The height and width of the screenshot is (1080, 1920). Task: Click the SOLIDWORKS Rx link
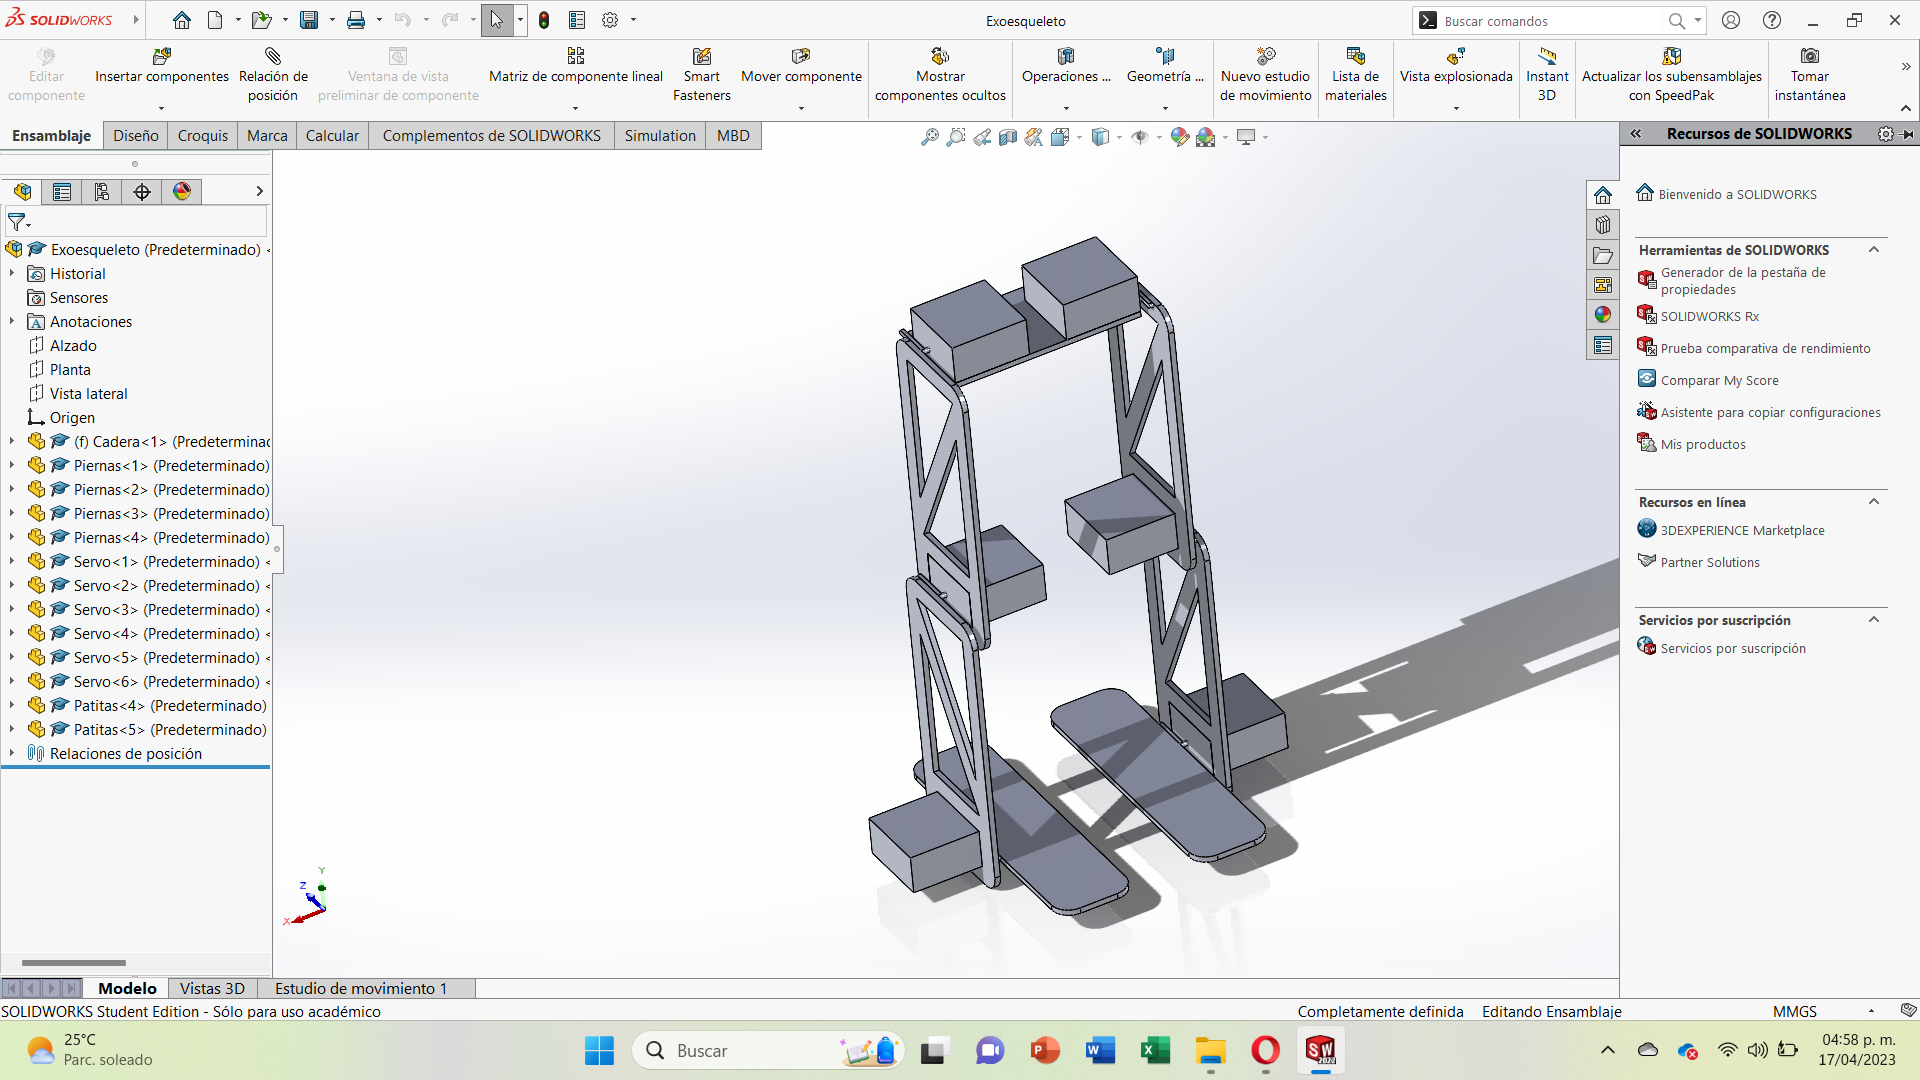[x=1709, y=315]
